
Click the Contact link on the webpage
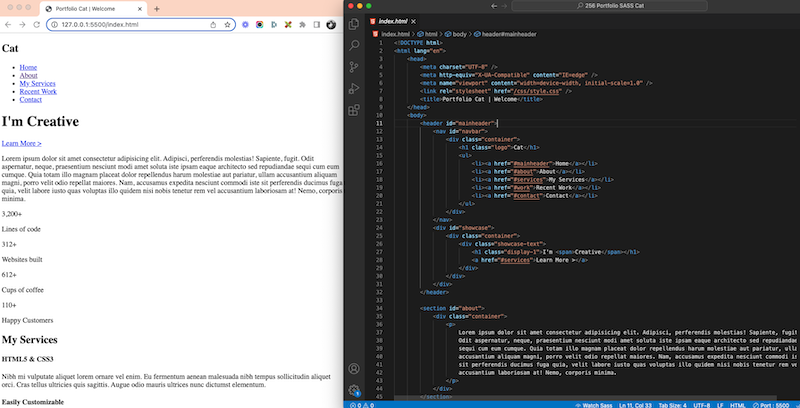click(31, 100)
